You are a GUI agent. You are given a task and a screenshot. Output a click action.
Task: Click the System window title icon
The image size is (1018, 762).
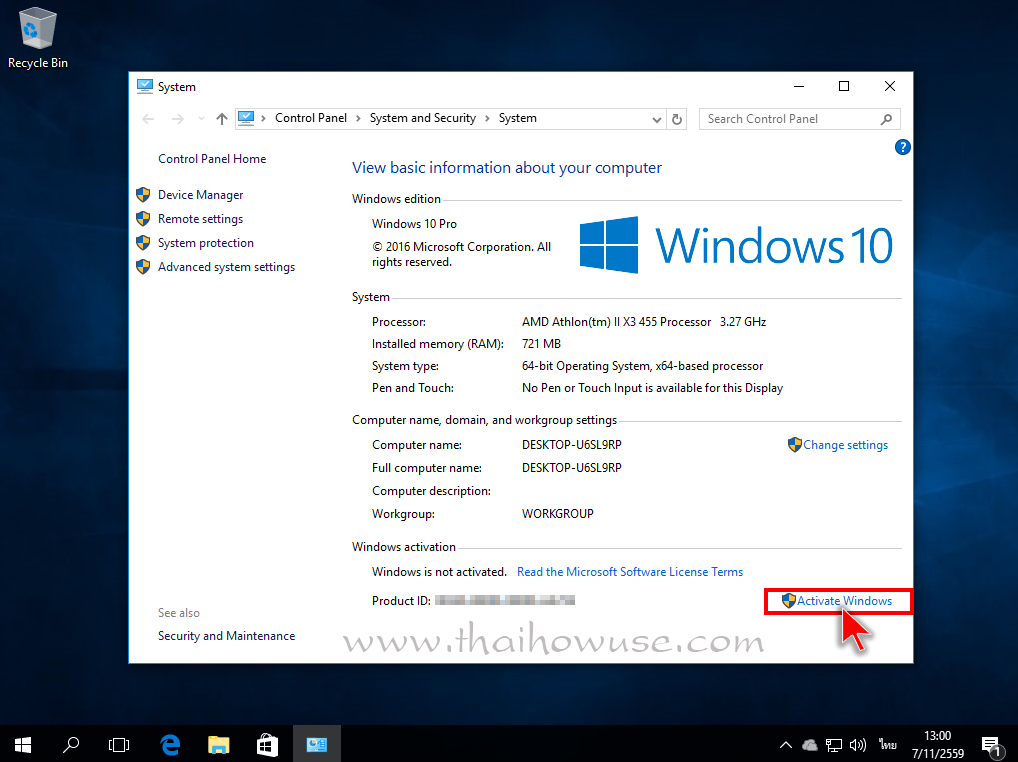145,86
